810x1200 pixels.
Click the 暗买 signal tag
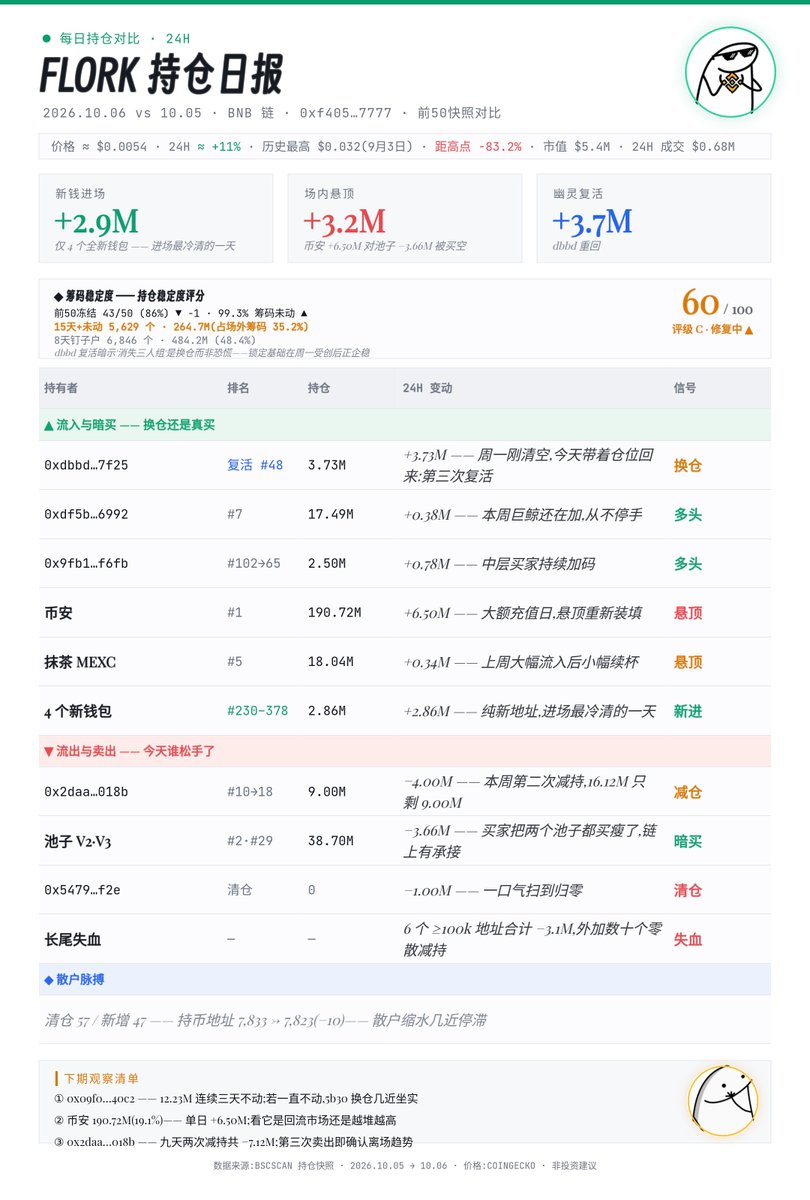click(x=688, y=841)
